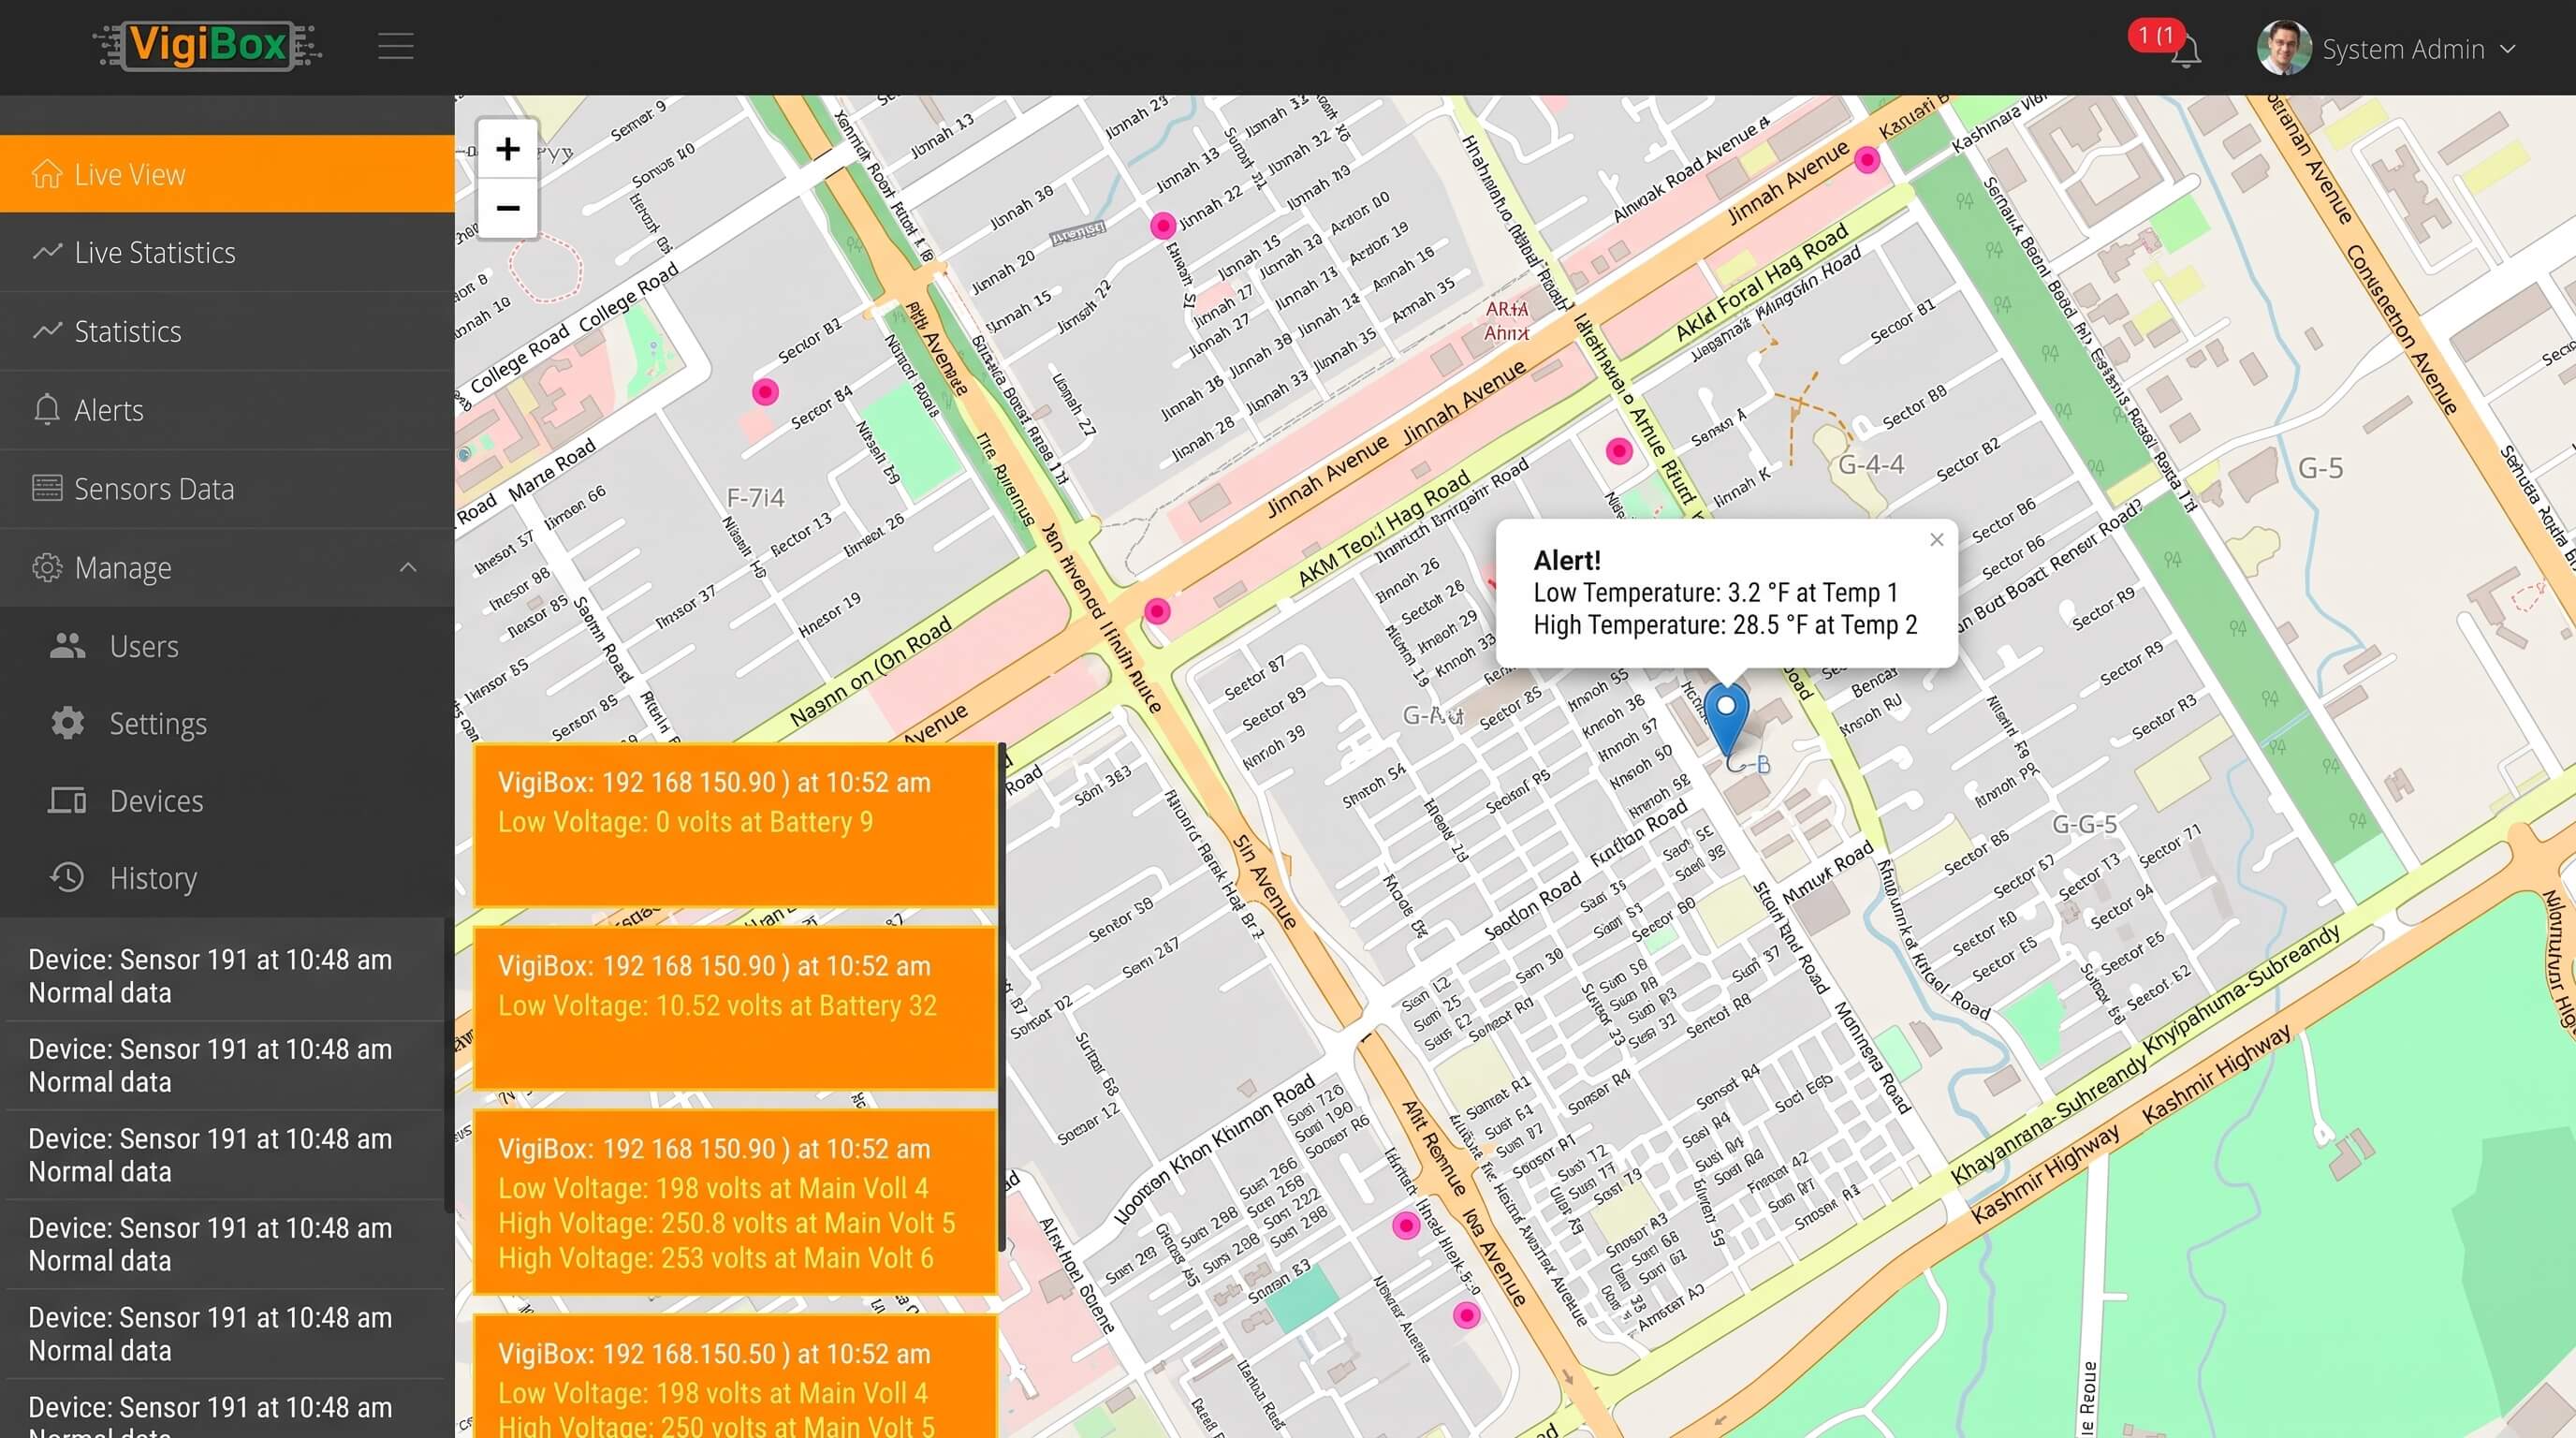Click the 'Alert!' popup heading
The image size is (2576, 1438).
tap(1567, 560)
